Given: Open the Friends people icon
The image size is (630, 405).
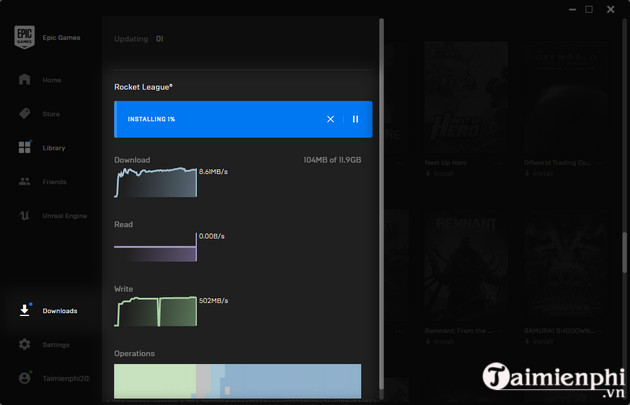Looking at the screenshot, I should [25, 181].
